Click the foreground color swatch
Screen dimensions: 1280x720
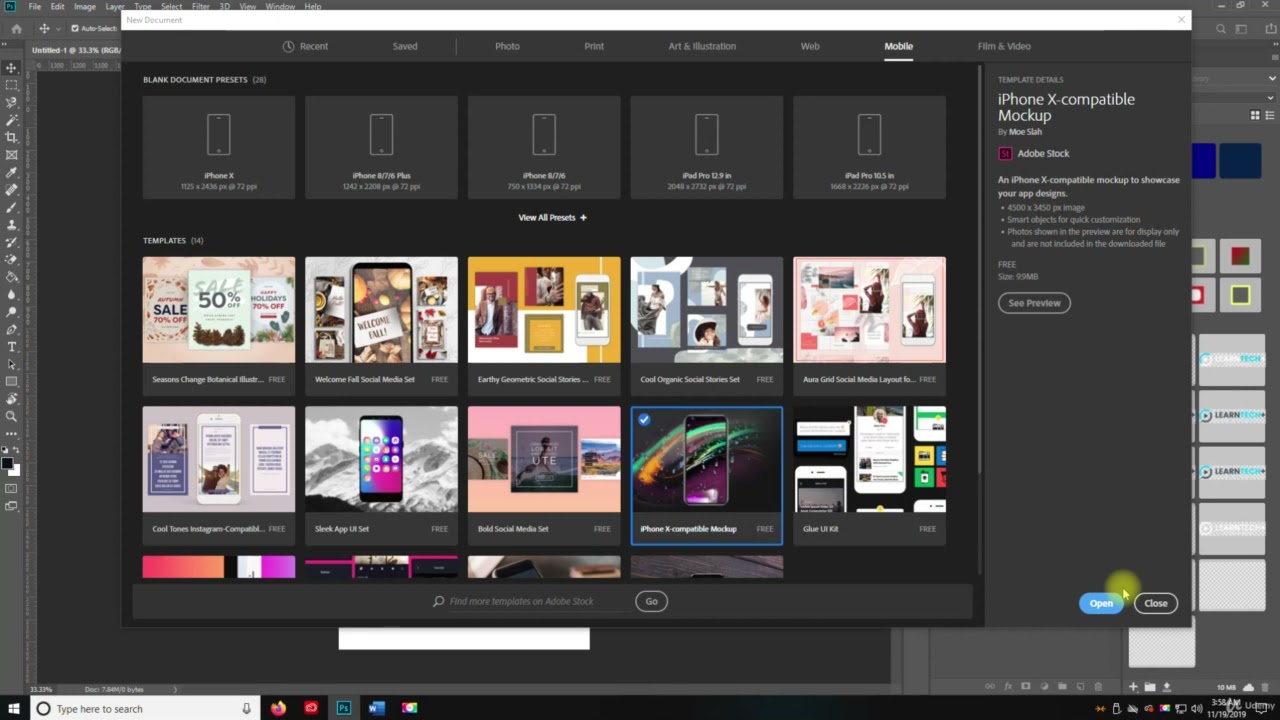8,464
